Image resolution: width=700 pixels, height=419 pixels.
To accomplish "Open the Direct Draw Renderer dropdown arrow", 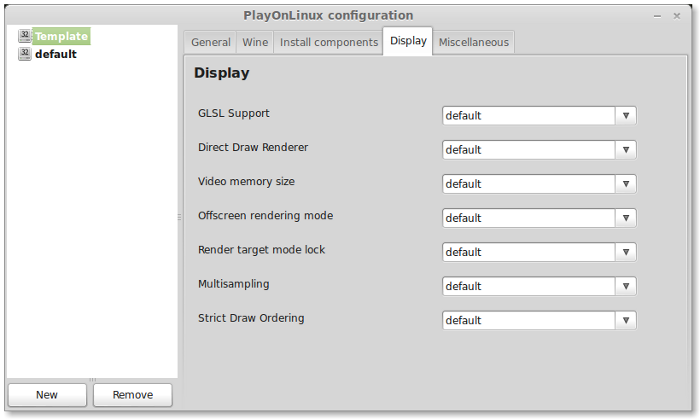I will click(626, 150).
